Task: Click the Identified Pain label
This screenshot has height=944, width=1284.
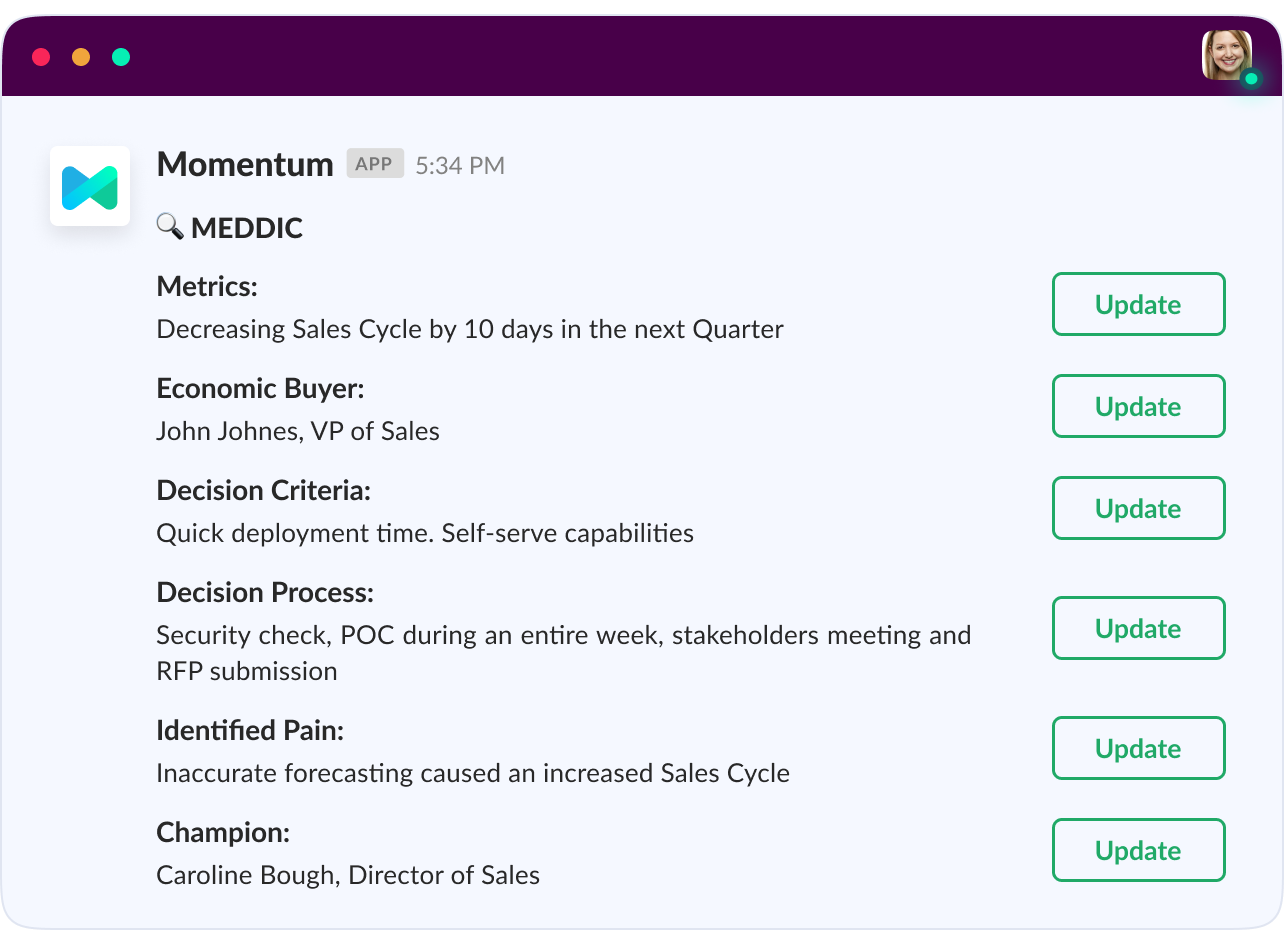Action: (x=249, y=731)
